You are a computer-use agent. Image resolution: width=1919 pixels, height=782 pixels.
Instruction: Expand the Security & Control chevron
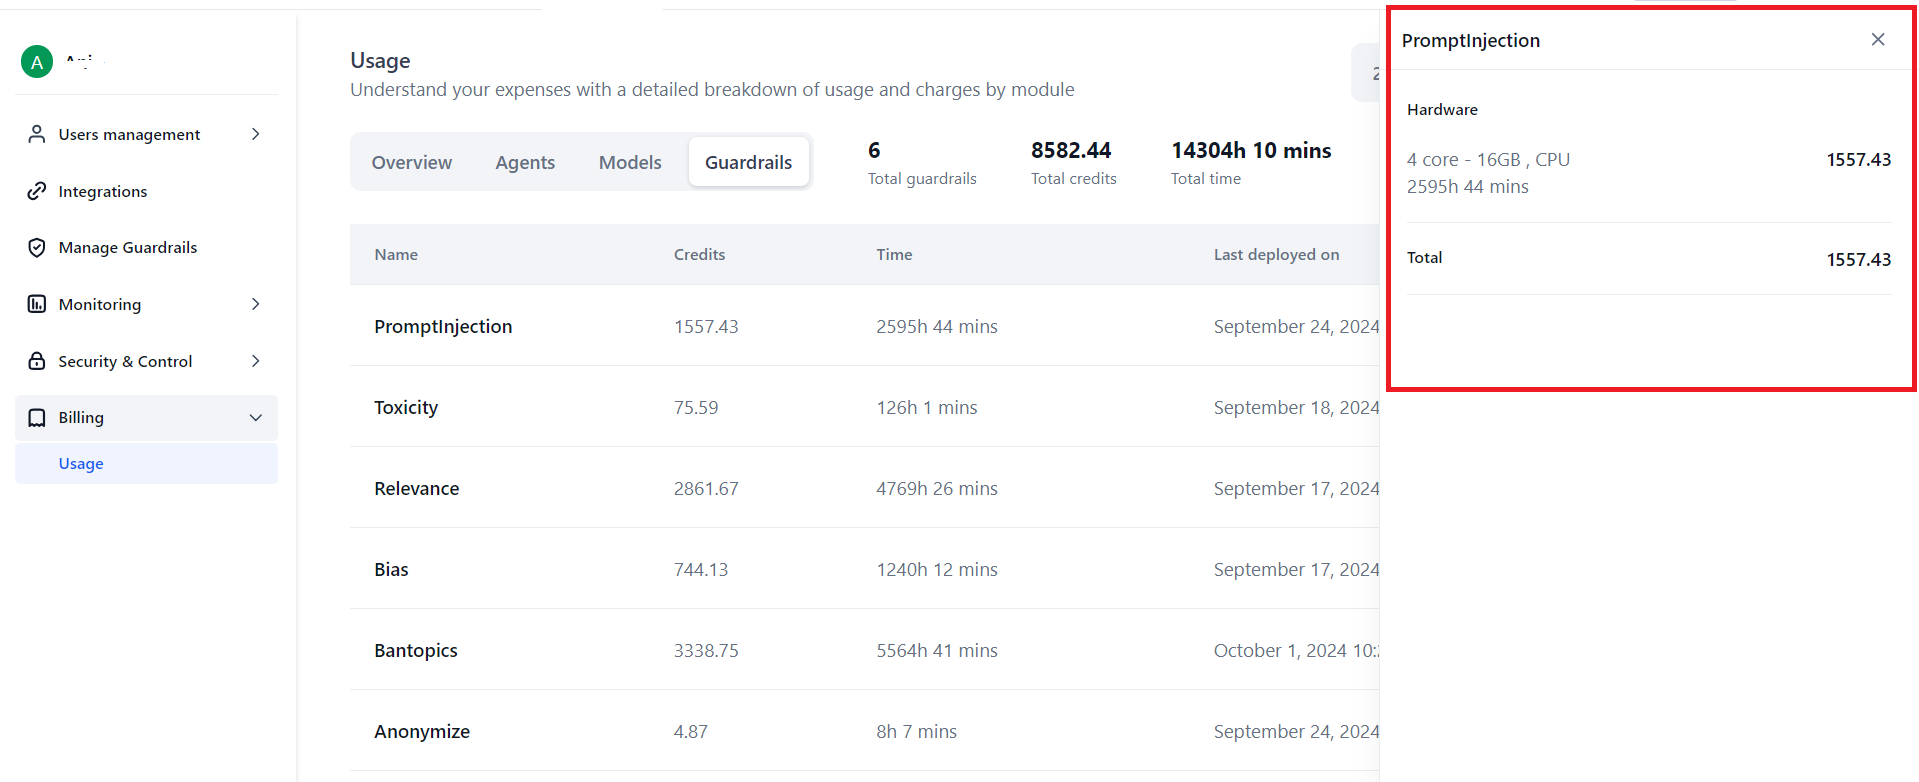(256, 361)
